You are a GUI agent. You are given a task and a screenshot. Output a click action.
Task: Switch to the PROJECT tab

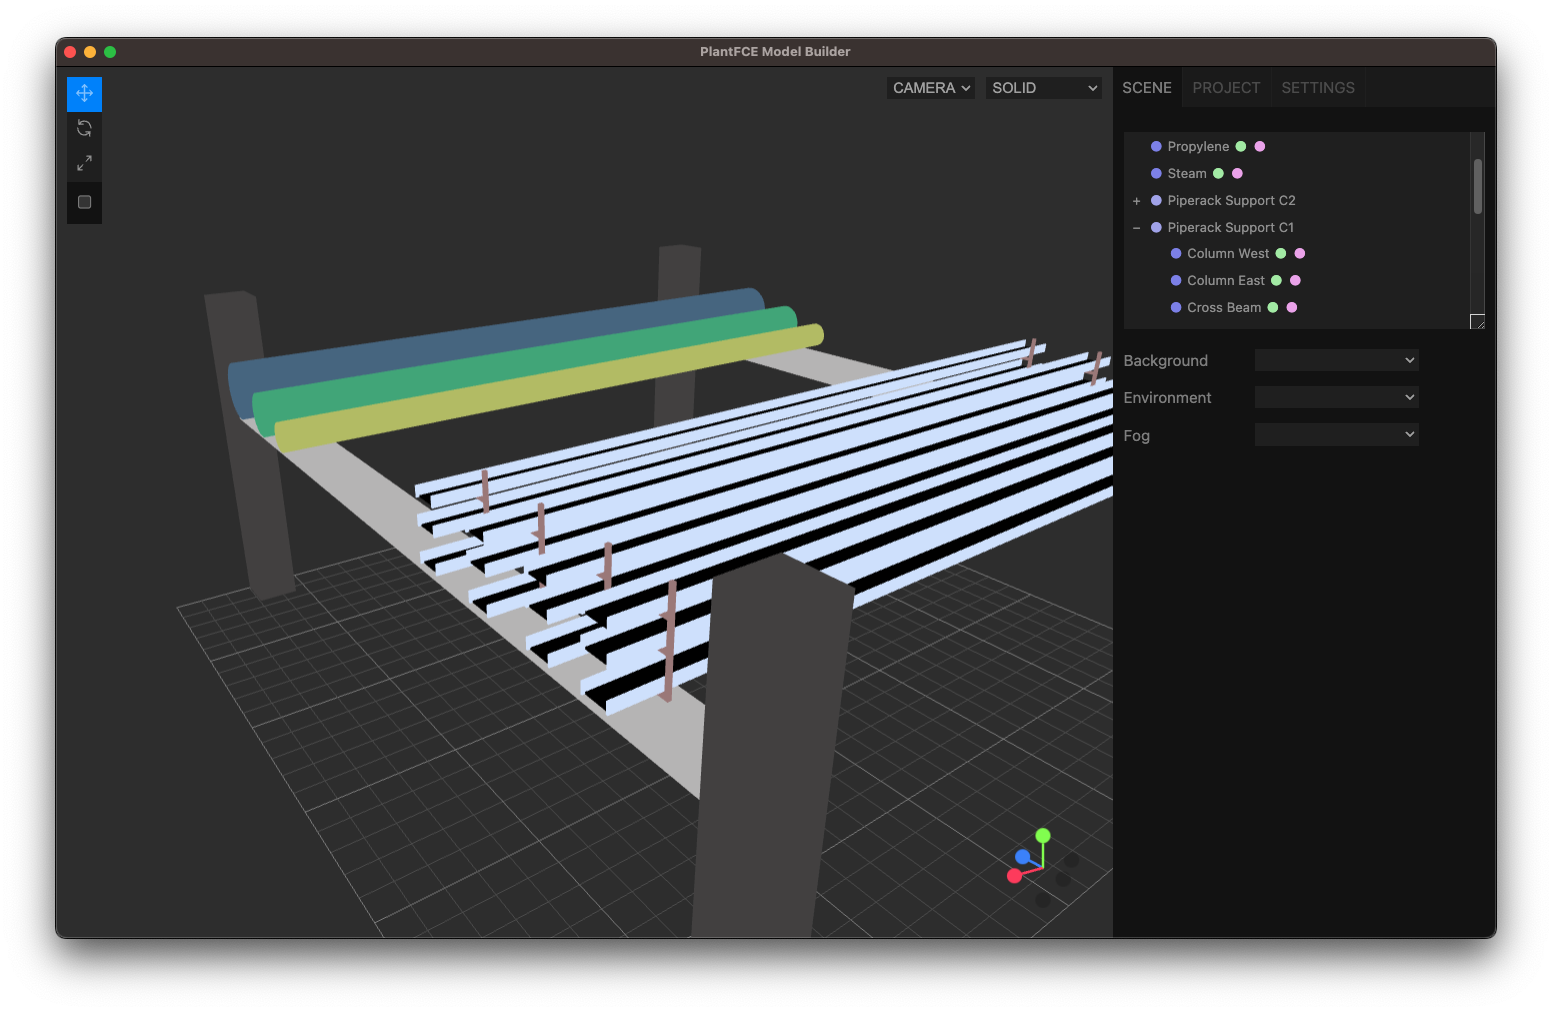(1226, 87)
